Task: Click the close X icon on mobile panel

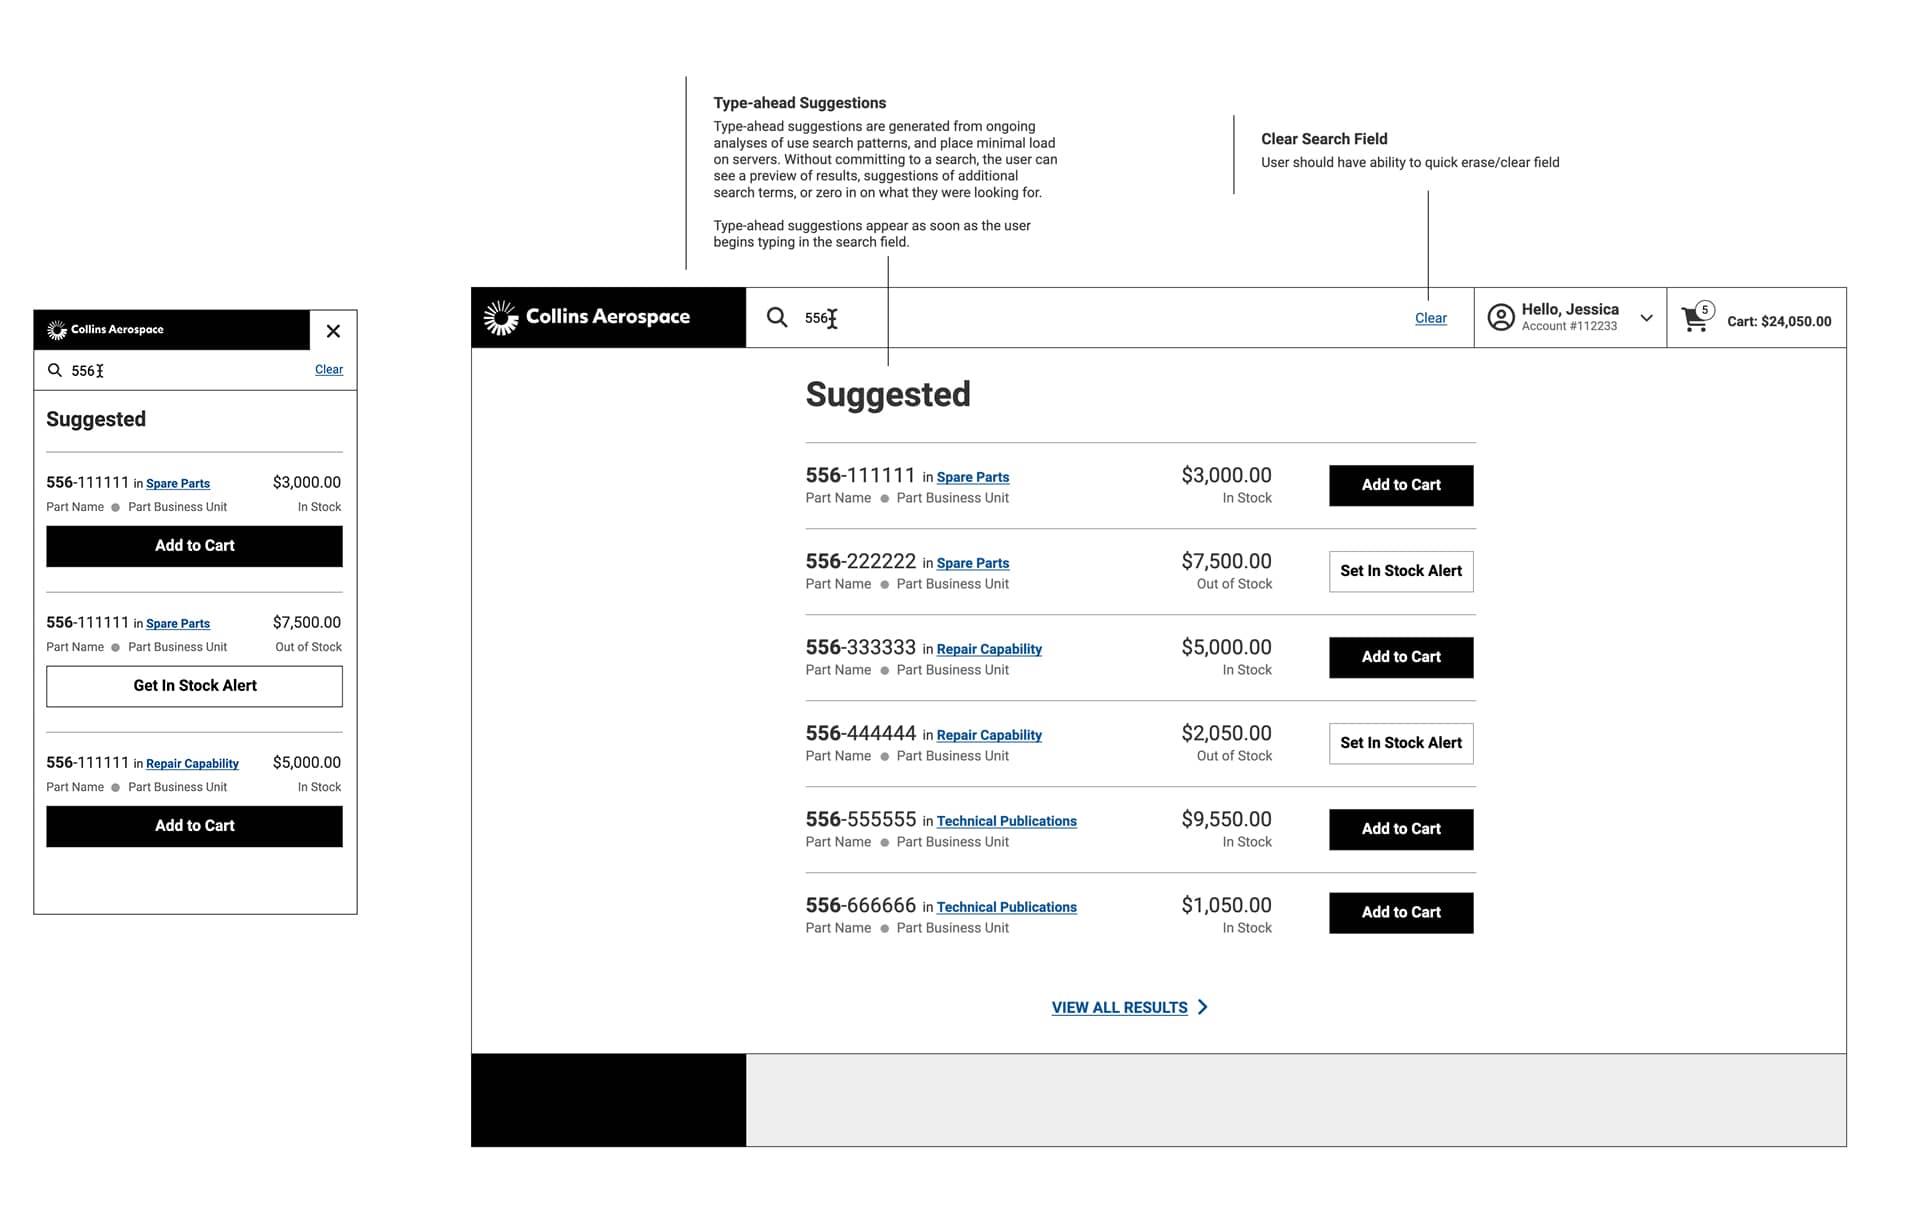Action: 333,332
